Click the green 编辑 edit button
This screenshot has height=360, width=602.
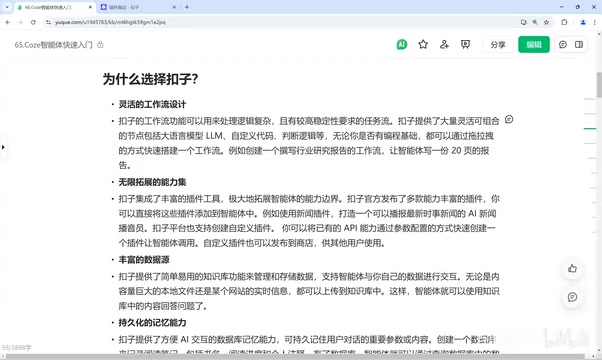coord(534,45)
